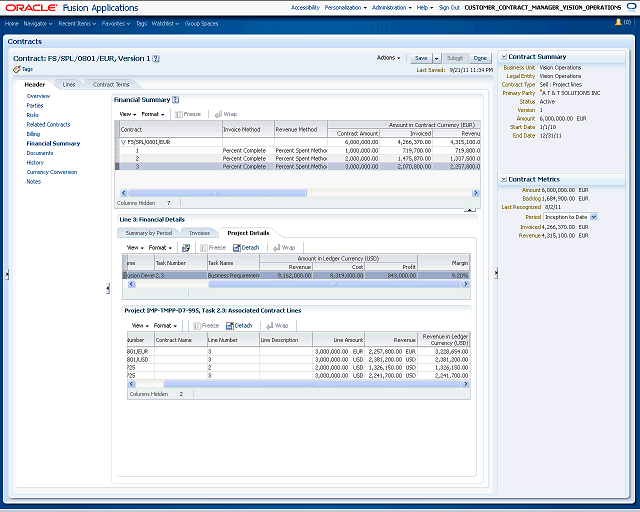
Task: Switch to the Lines tab
Action: (69, 85)
